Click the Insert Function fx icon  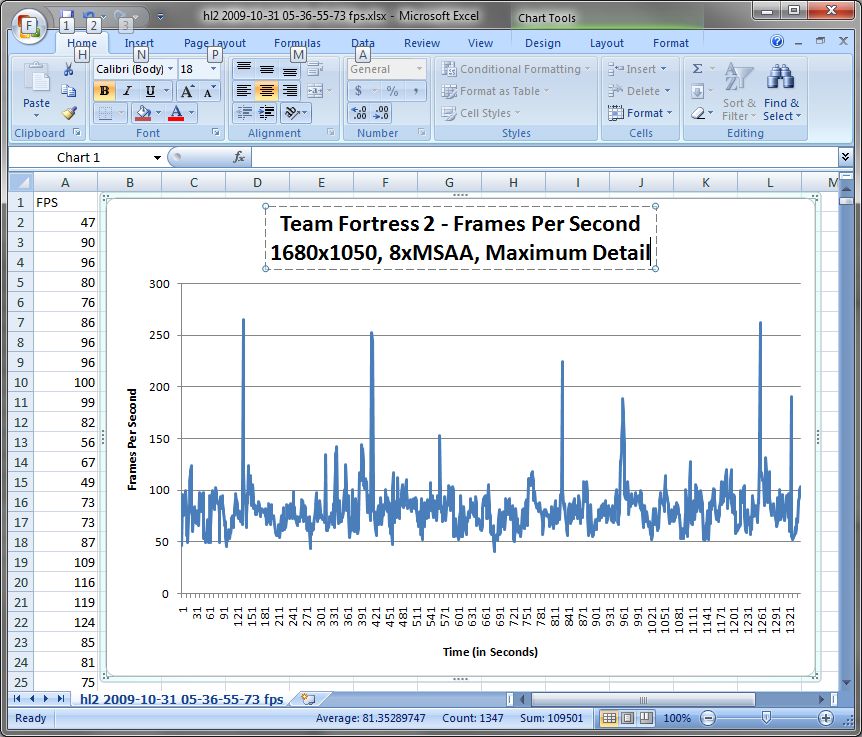click(x=239, y=158)
